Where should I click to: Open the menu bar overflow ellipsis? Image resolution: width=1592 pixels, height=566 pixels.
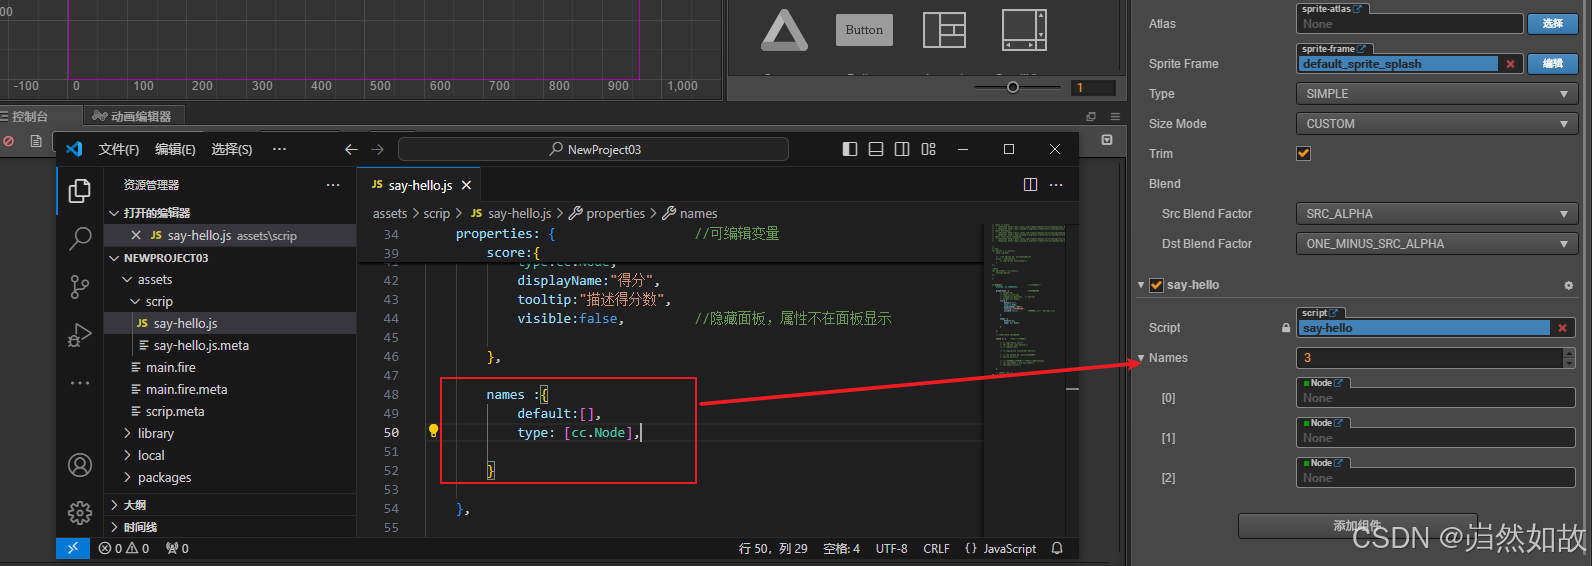[x=279, y=149]
